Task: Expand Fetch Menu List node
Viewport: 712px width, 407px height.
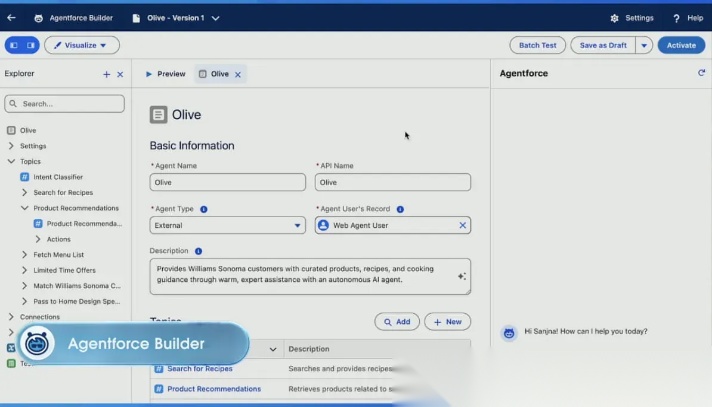Action: (25, 254)
